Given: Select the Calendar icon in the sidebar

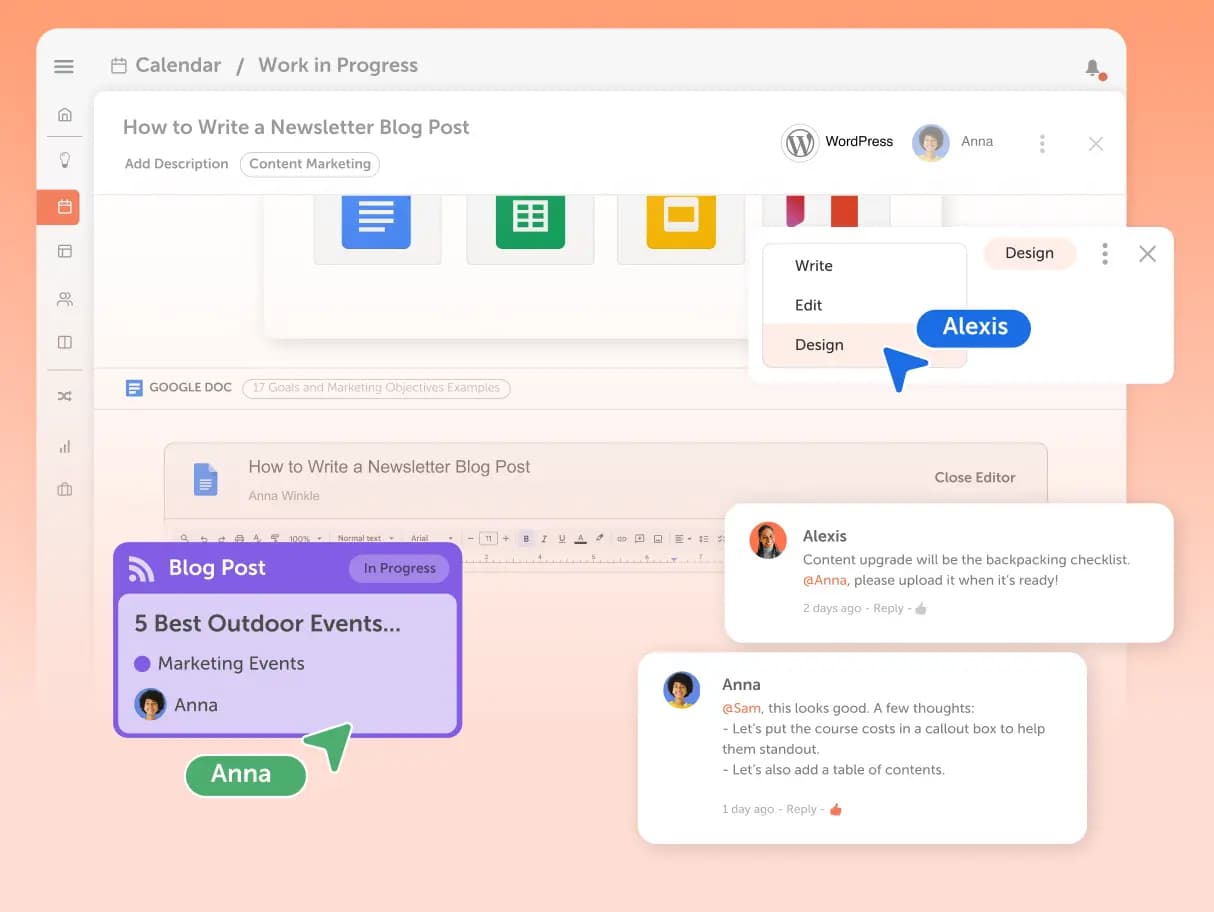Looking at the screenshot, I should coord(64,207).
